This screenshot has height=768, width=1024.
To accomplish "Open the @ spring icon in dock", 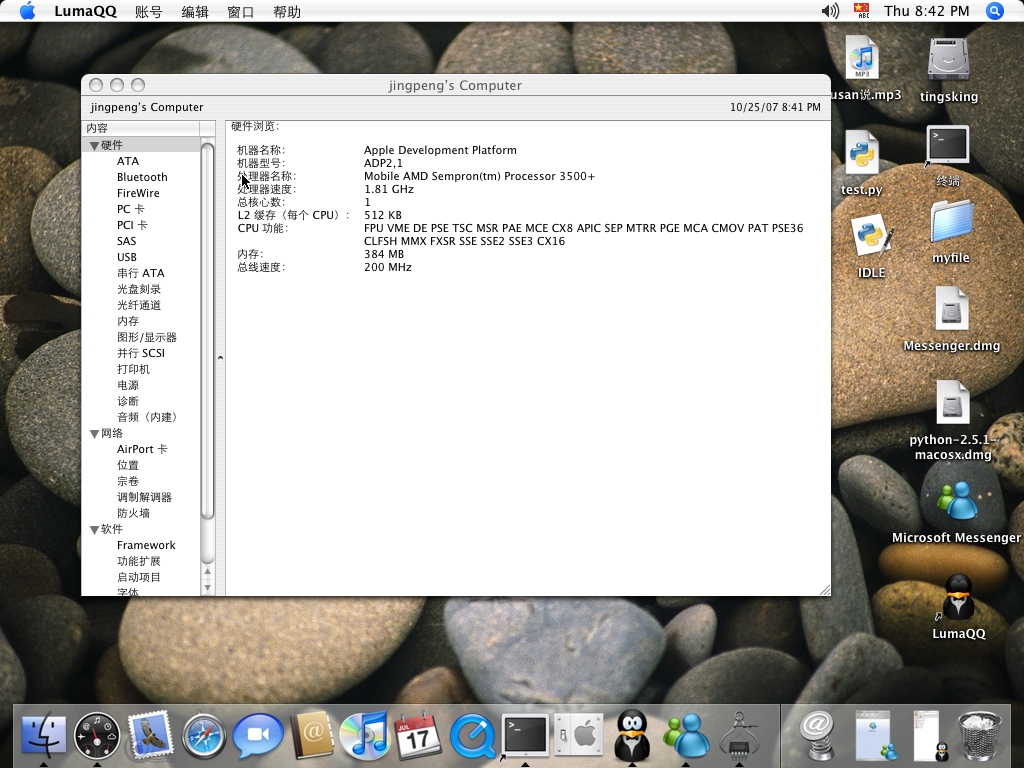I will click(816, 736).
